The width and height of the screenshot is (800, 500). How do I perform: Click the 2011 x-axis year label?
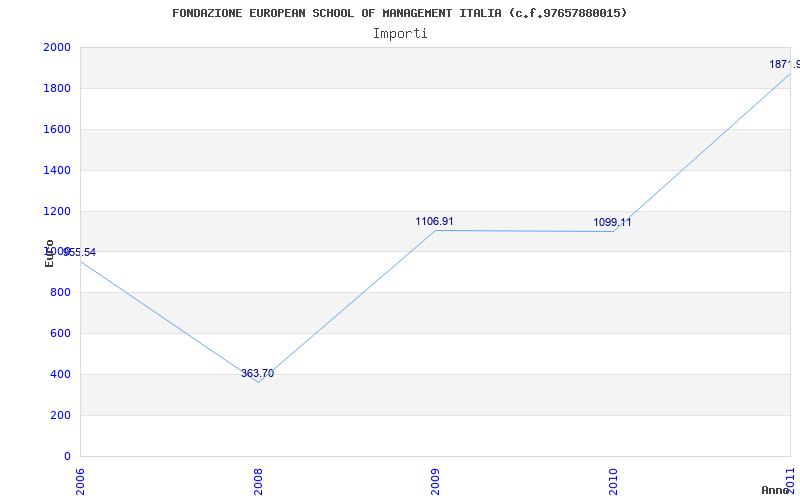[790, 478]
